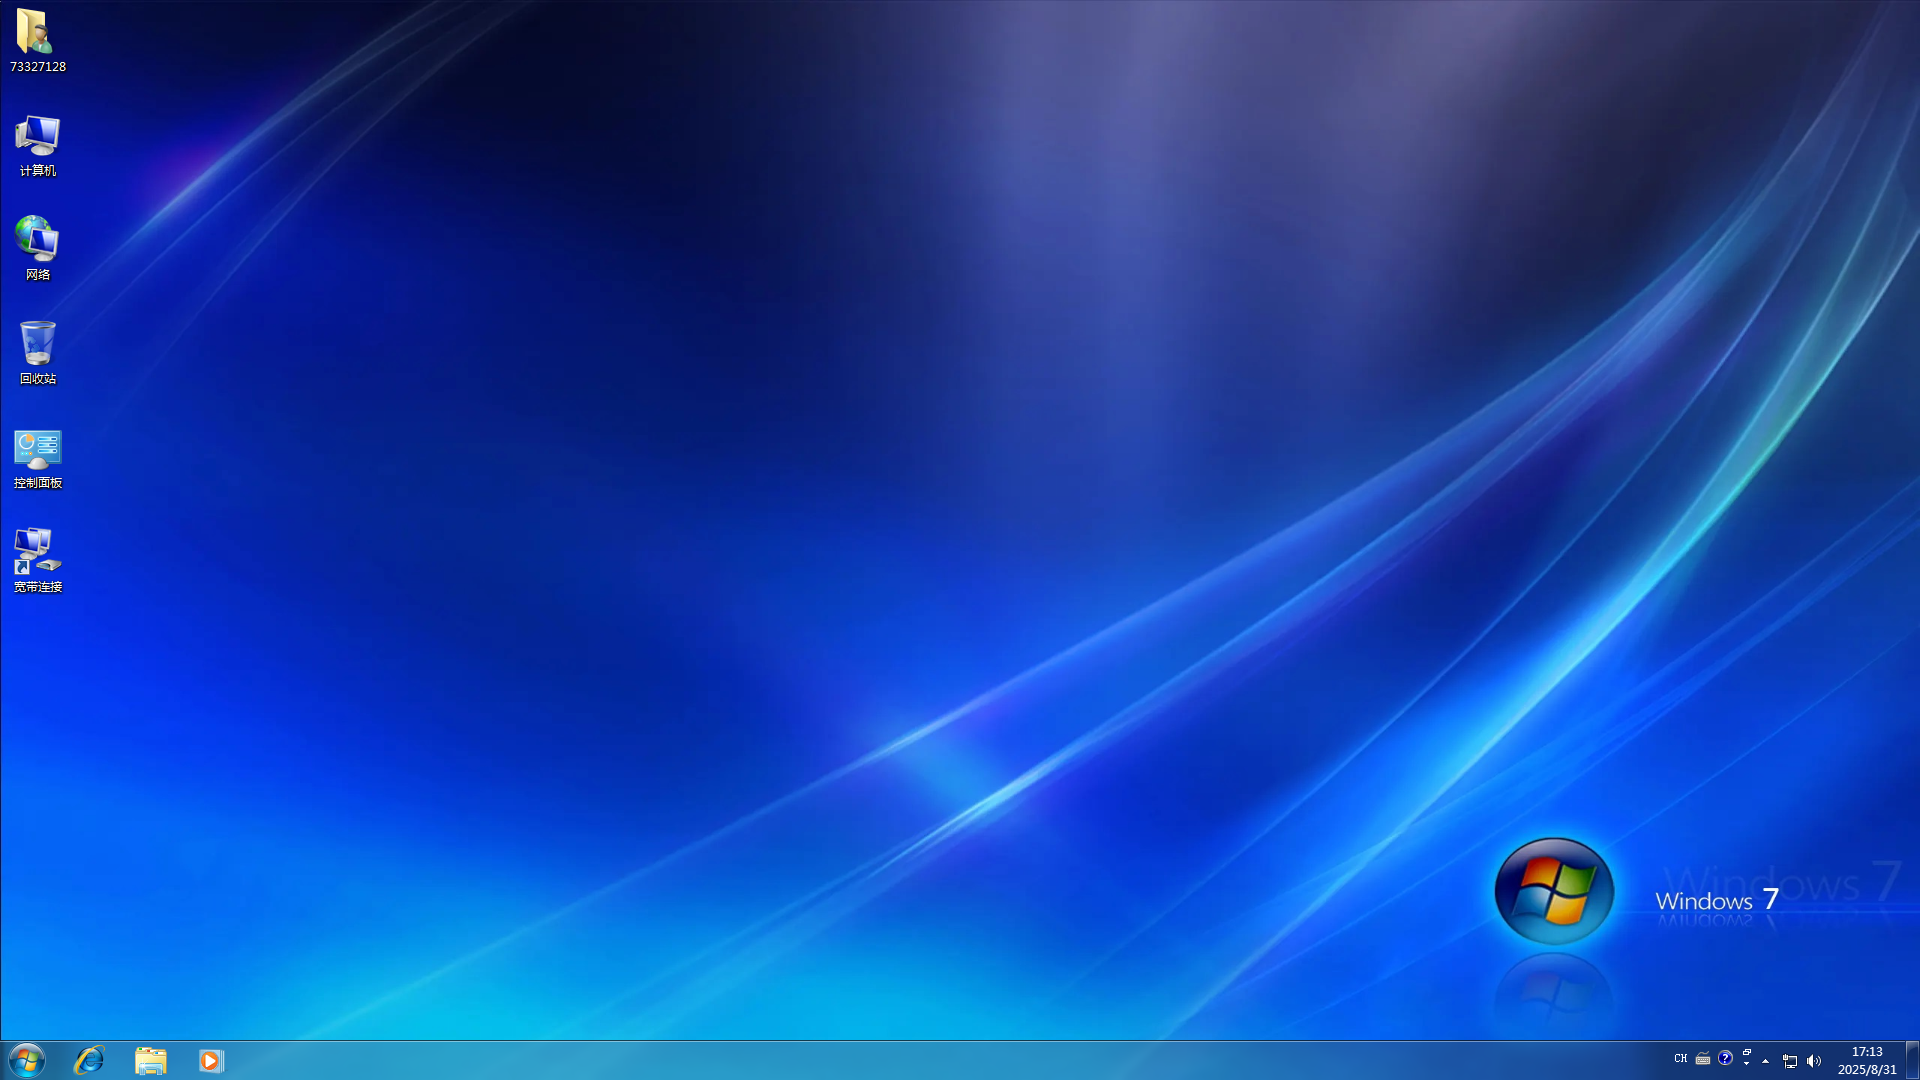Select the keyboard input method tray icon
Screen dimensions: 1920x1080
pos(1702,1059)
